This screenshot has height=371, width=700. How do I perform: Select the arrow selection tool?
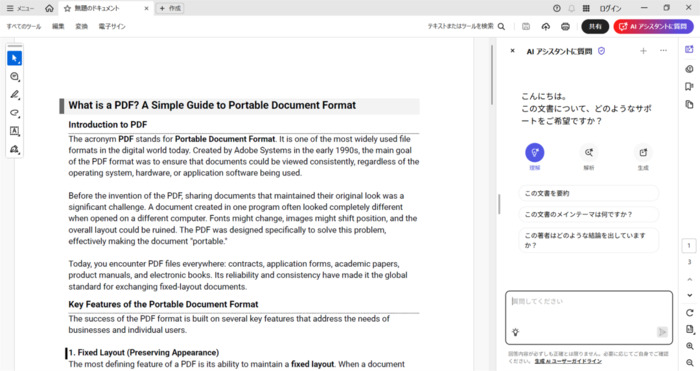pyautogui.click(x=14, y=58)
